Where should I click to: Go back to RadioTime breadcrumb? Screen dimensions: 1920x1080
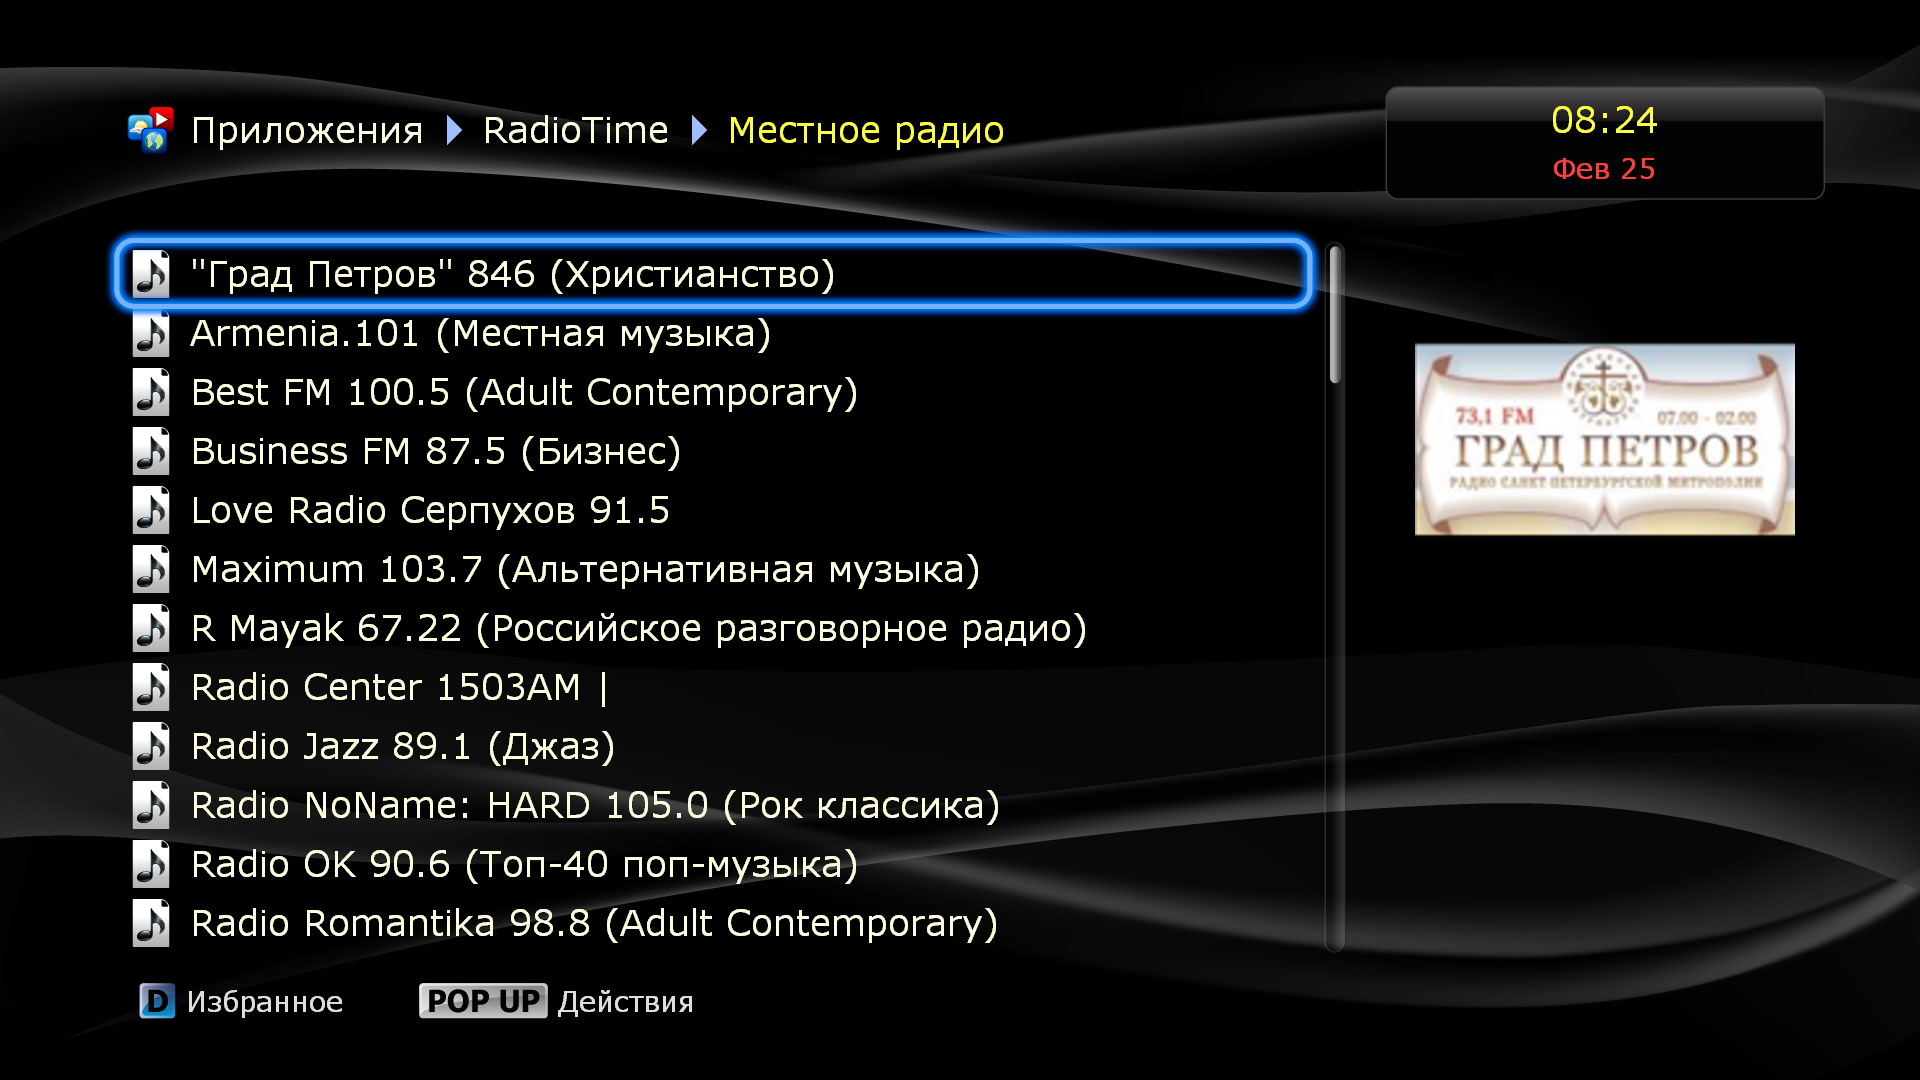[x=575, y=130]
